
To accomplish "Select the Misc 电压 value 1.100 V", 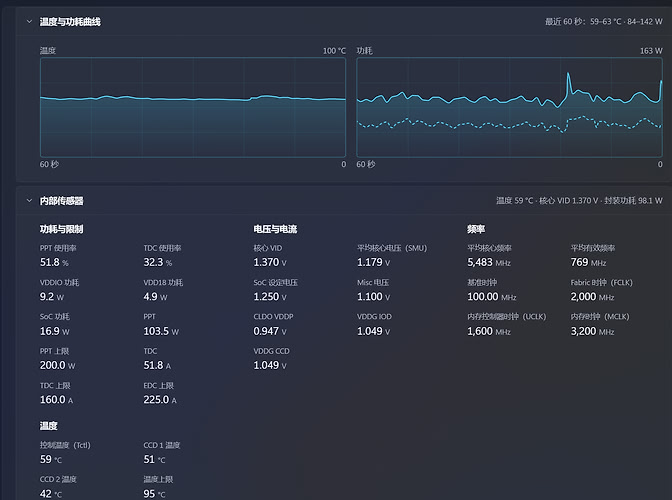I will 374,296.
